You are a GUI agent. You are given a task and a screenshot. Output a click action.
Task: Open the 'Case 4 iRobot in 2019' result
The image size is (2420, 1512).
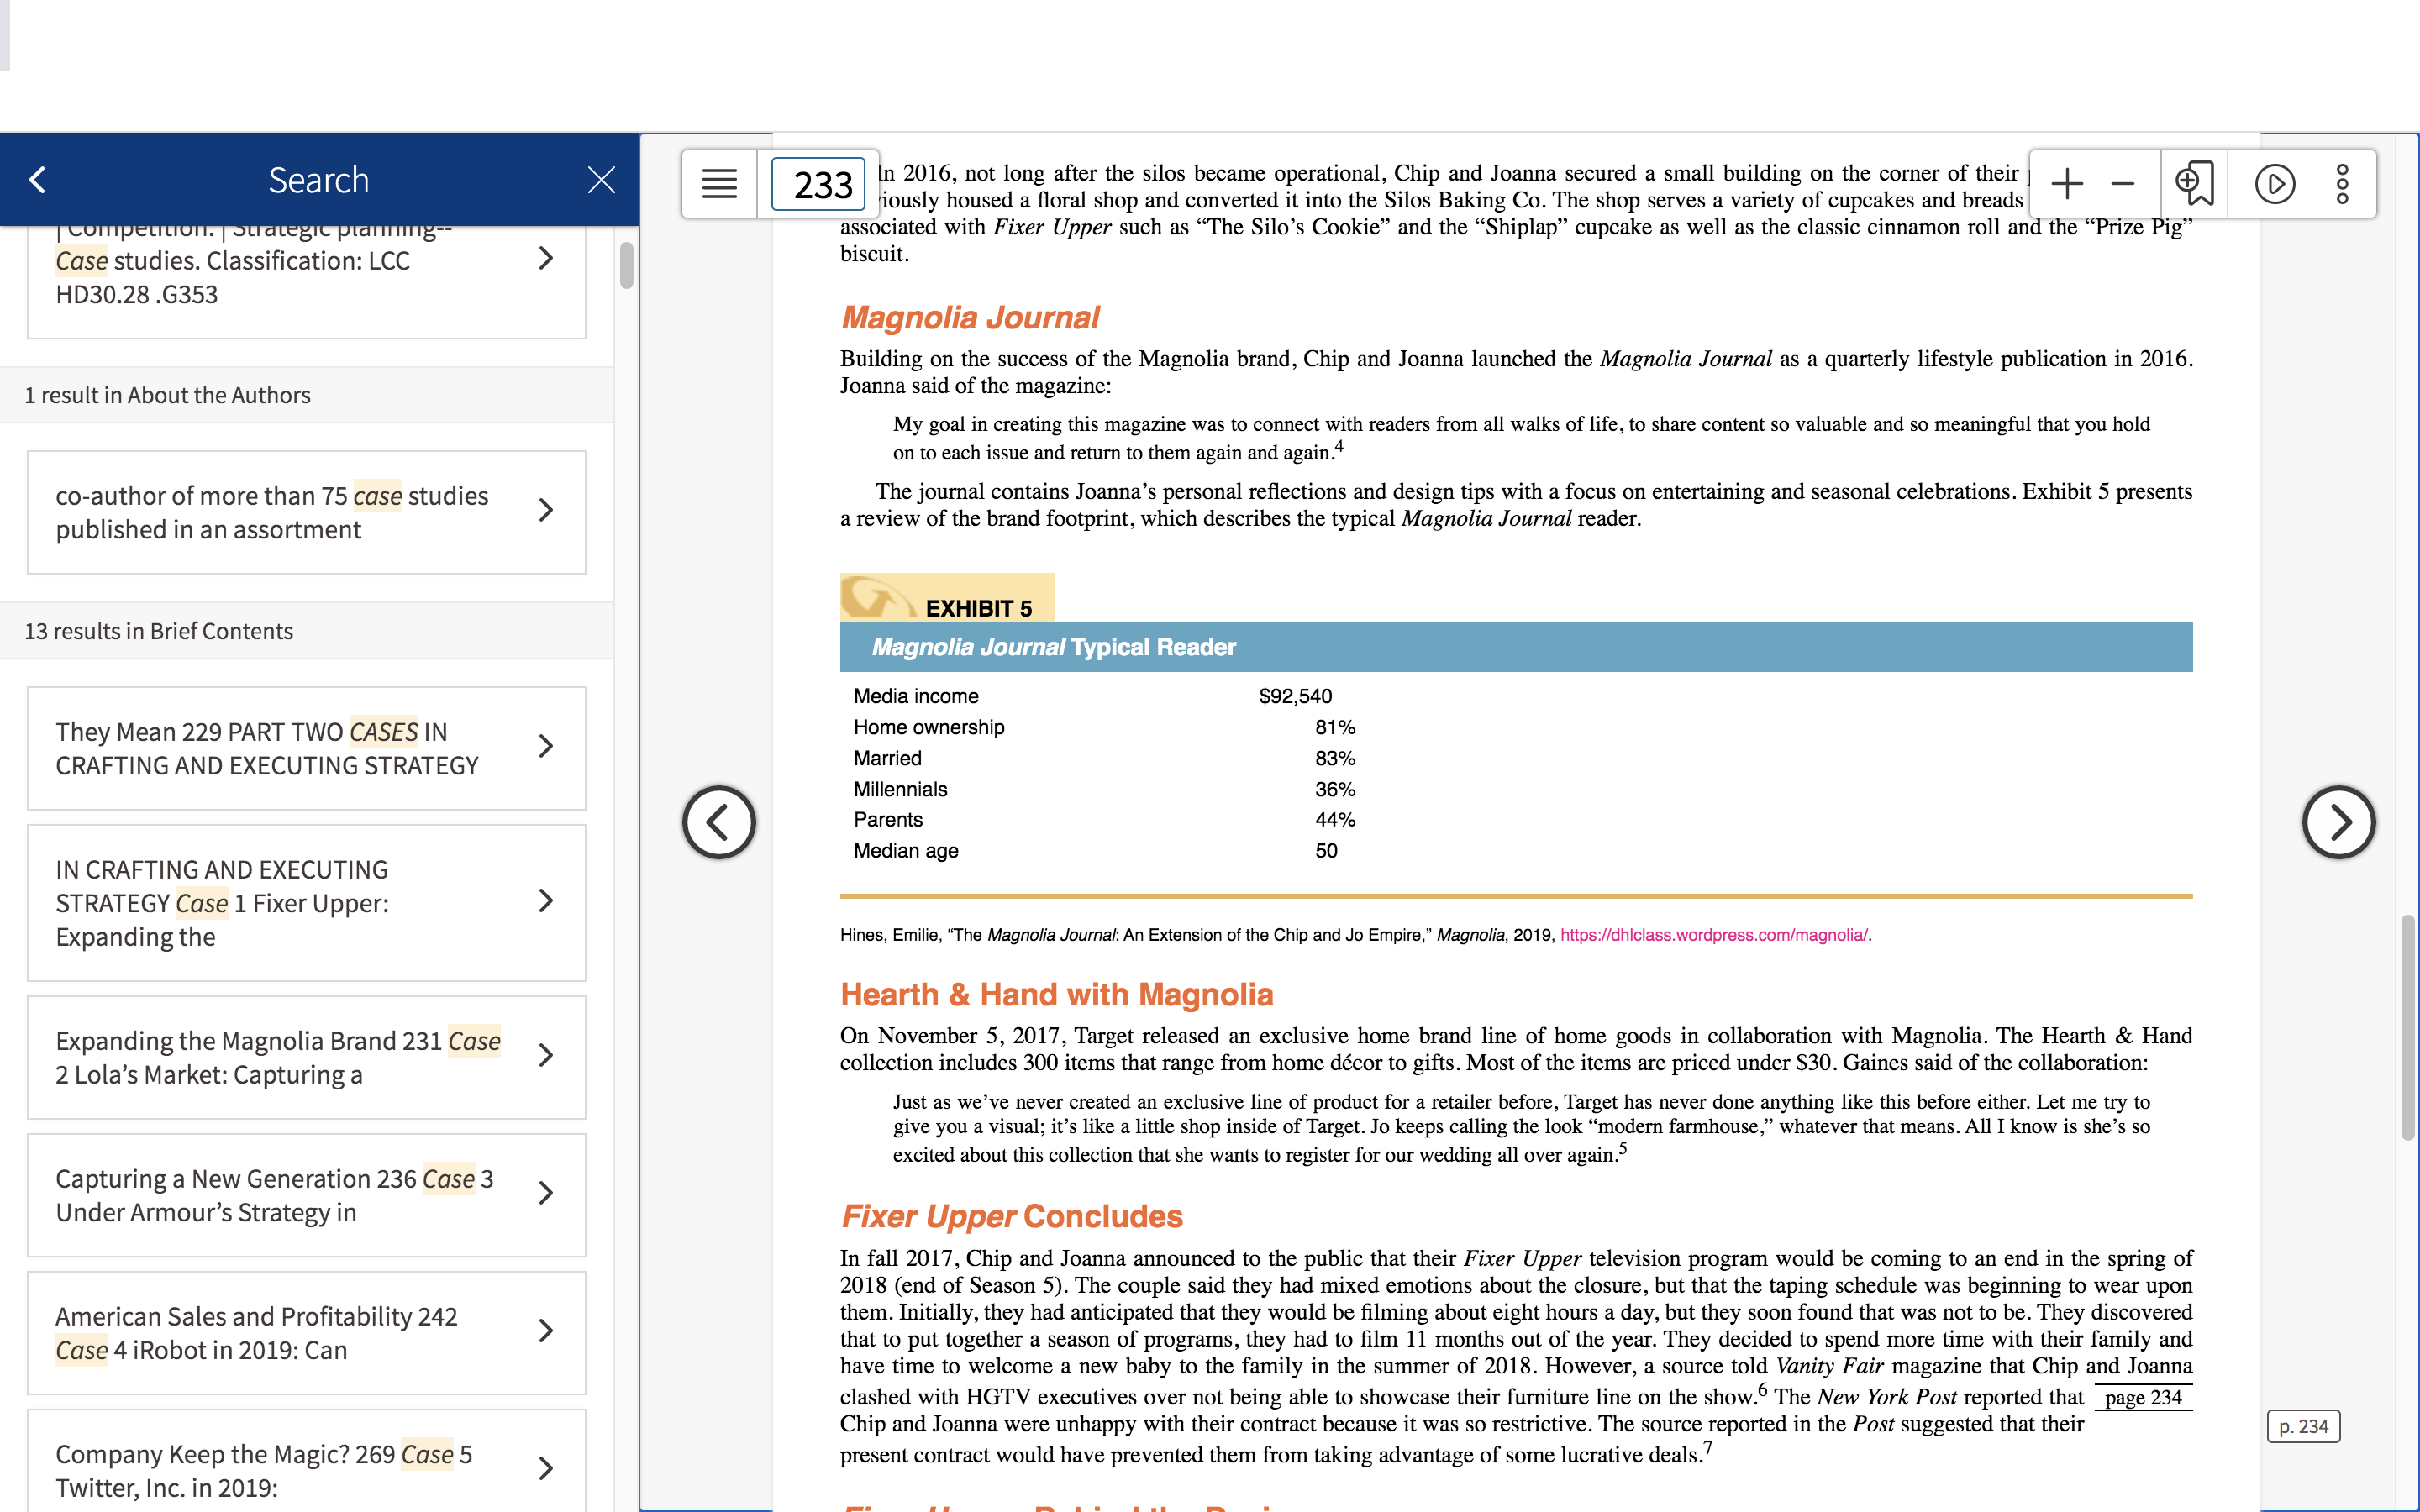point(306,1333)
